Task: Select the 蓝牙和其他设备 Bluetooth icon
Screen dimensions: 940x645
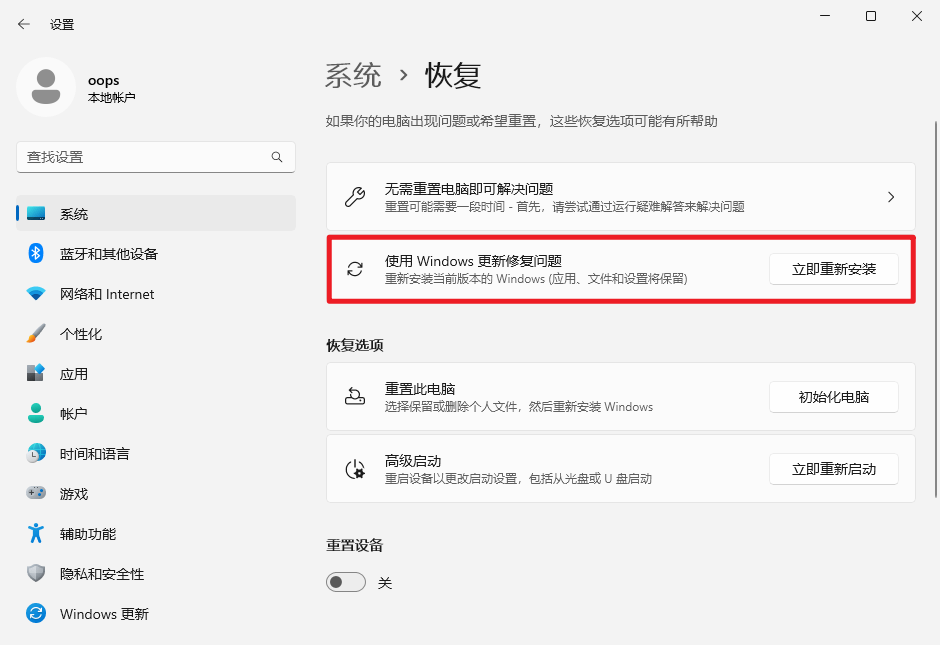Action: pyautogui.click(x=35, y=253)
